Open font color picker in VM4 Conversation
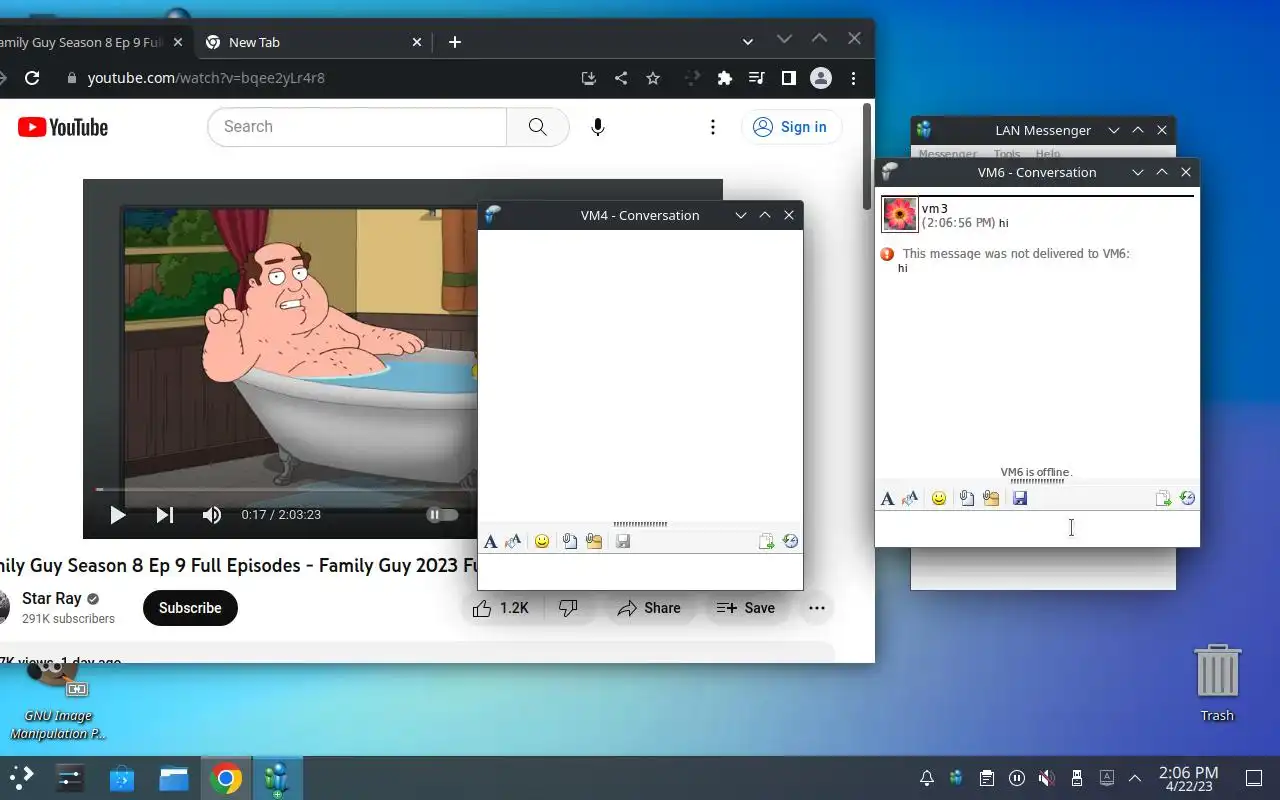This screenshot has width=1280, height=800. pyautogui.click(x=513, y=541)
